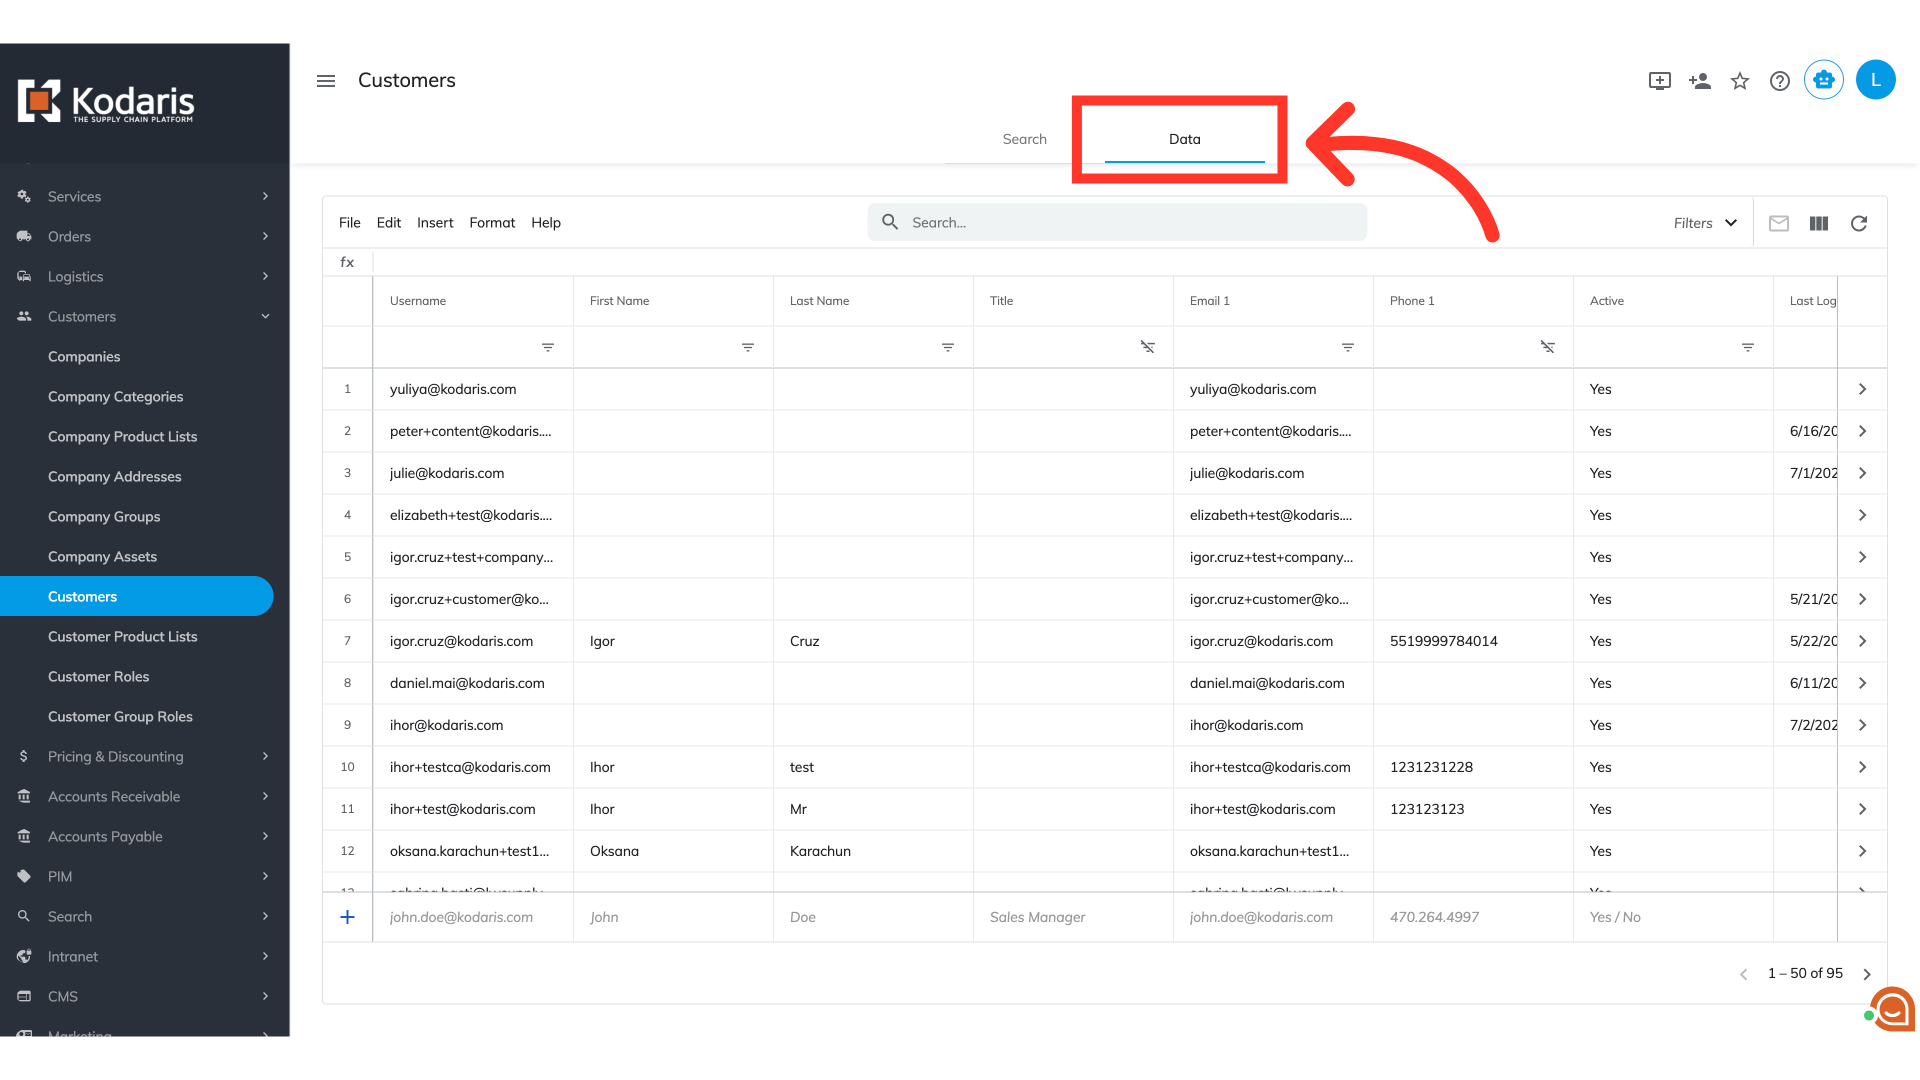The image size is (1920, 1080).
Task: Click the screen share monitor icon
Action: pyautogui.click(x=1660, y=81)
